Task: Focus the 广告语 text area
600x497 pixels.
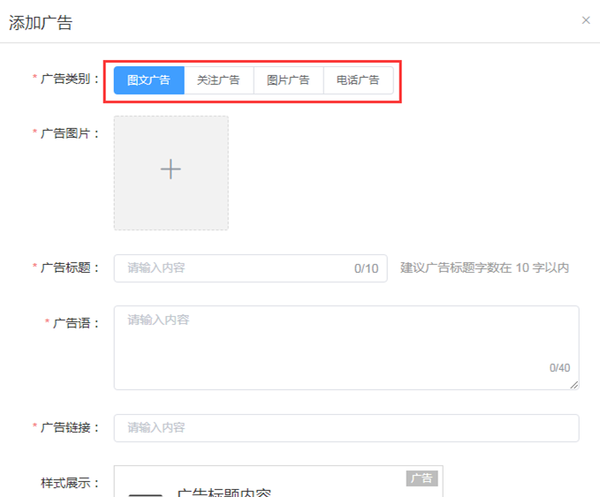Action: pyautogui.click(x=346, y=348)
